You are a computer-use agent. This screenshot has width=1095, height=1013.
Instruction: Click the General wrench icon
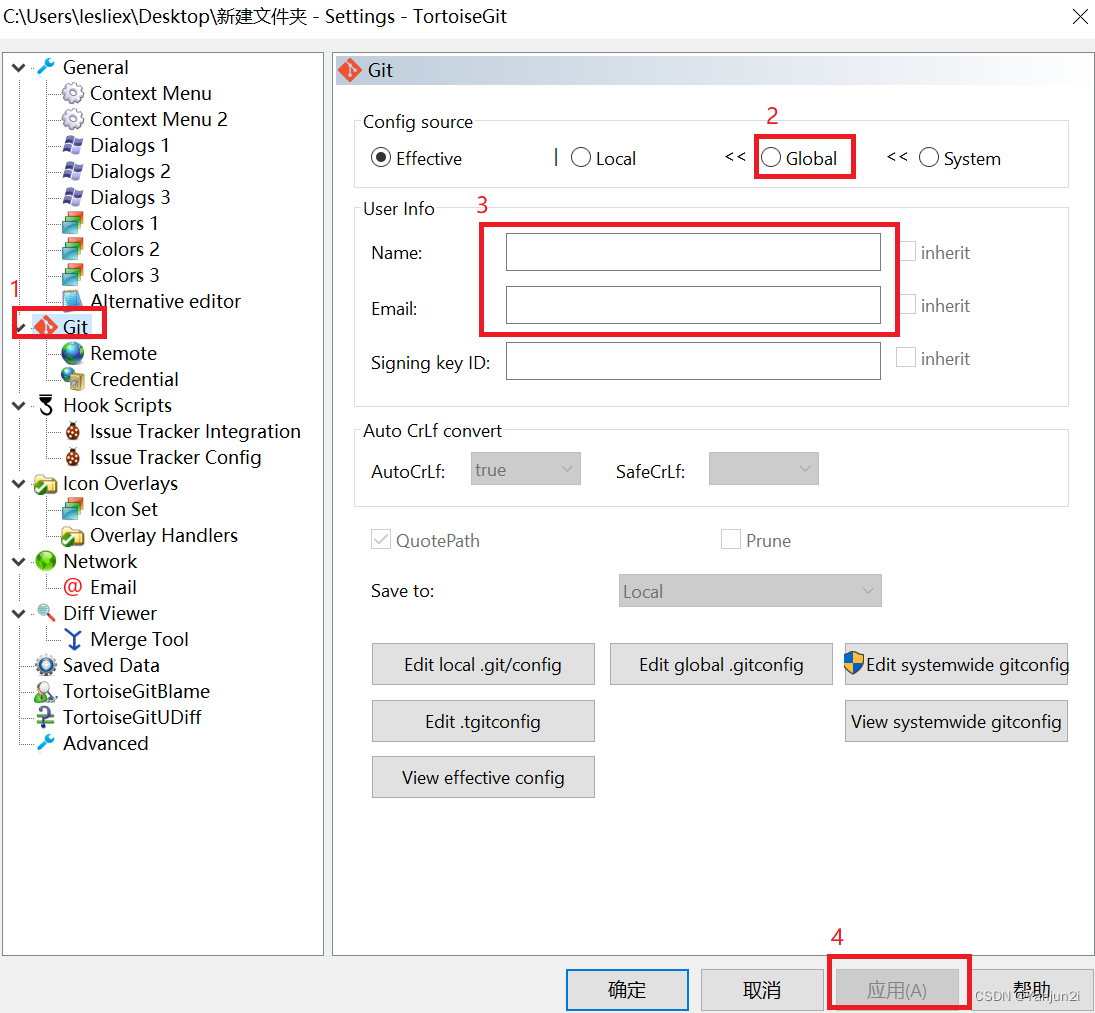coord(46,67)
